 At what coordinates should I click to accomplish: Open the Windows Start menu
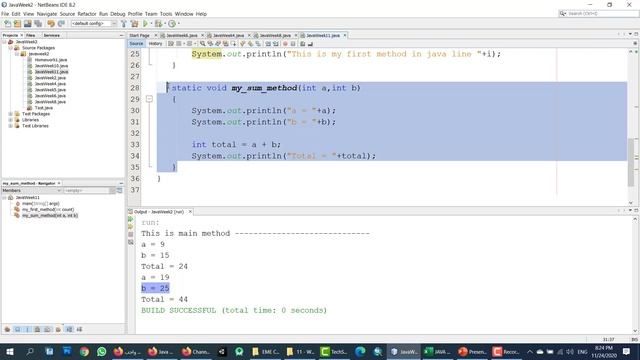(10, 351)
